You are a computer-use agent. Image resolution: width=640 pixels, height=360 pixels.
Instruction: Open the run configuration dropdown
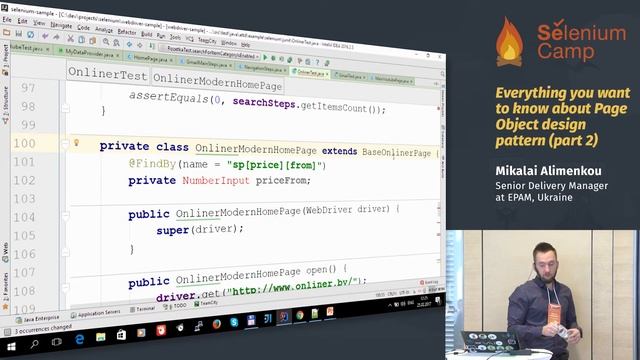(x=210, y=52)
